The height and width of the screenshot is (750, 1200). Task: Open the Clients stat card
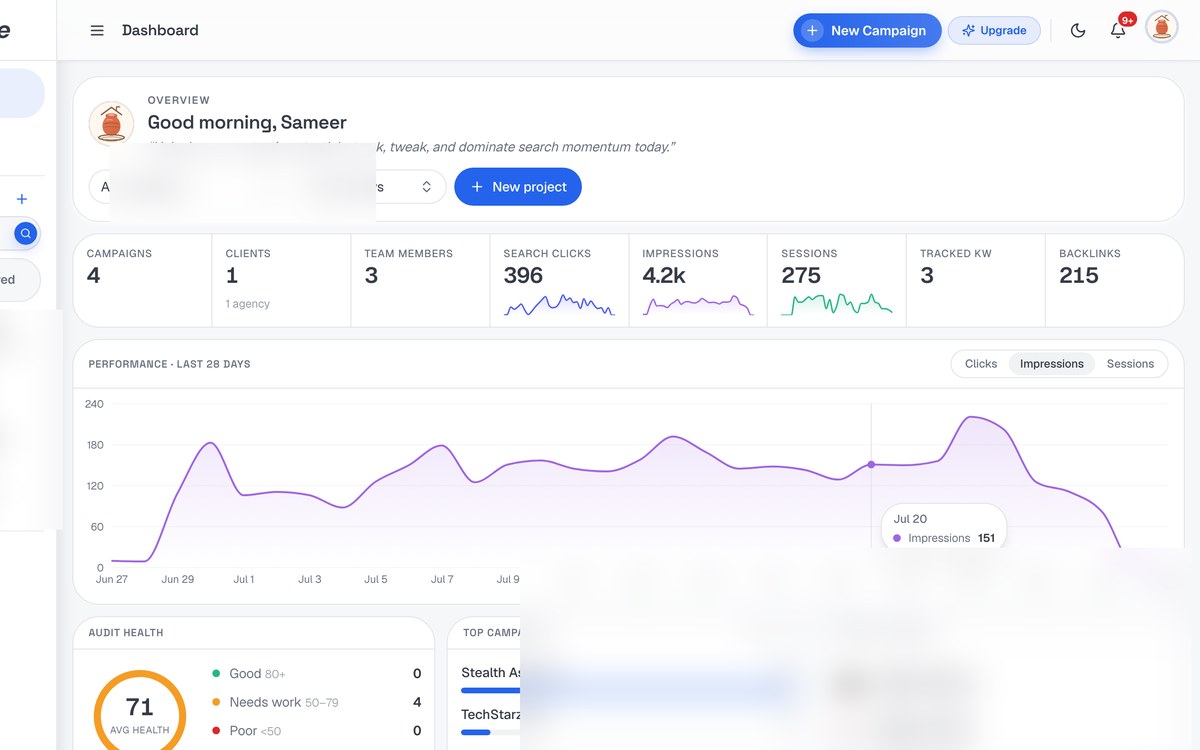(282, 281)
